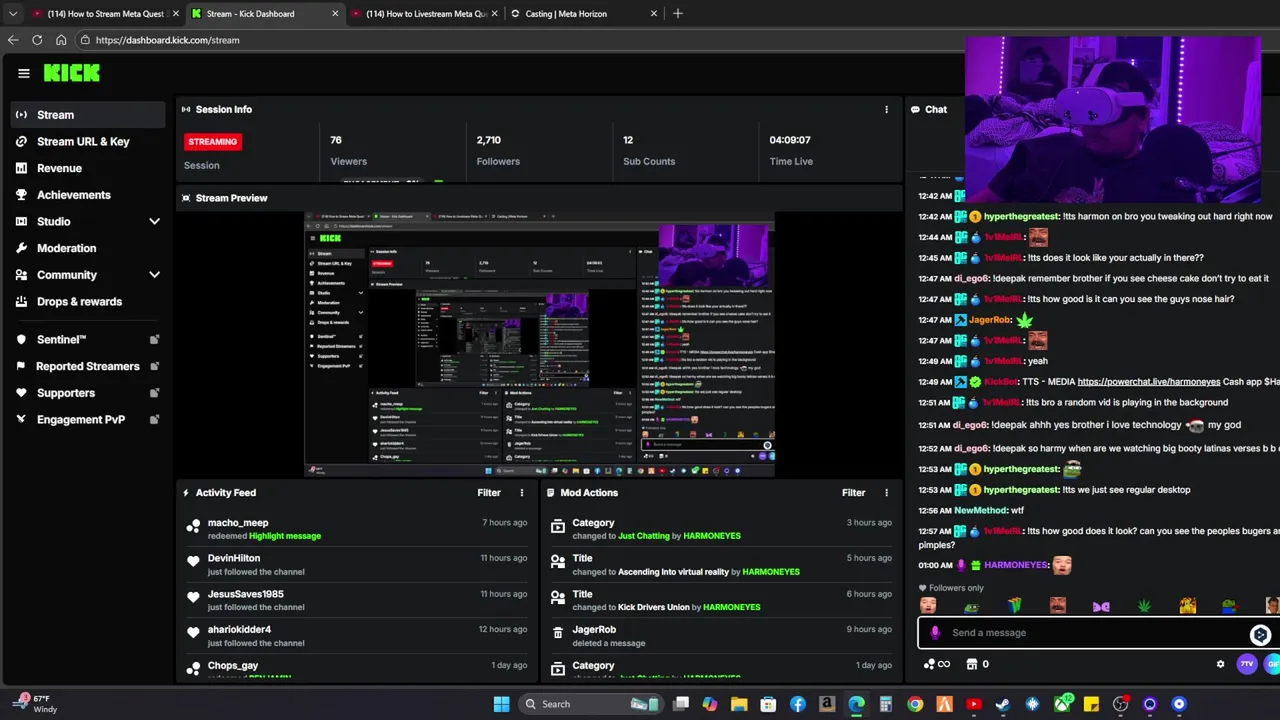
Task: Click NewMethod username in chat
Action: pos(981,510)
